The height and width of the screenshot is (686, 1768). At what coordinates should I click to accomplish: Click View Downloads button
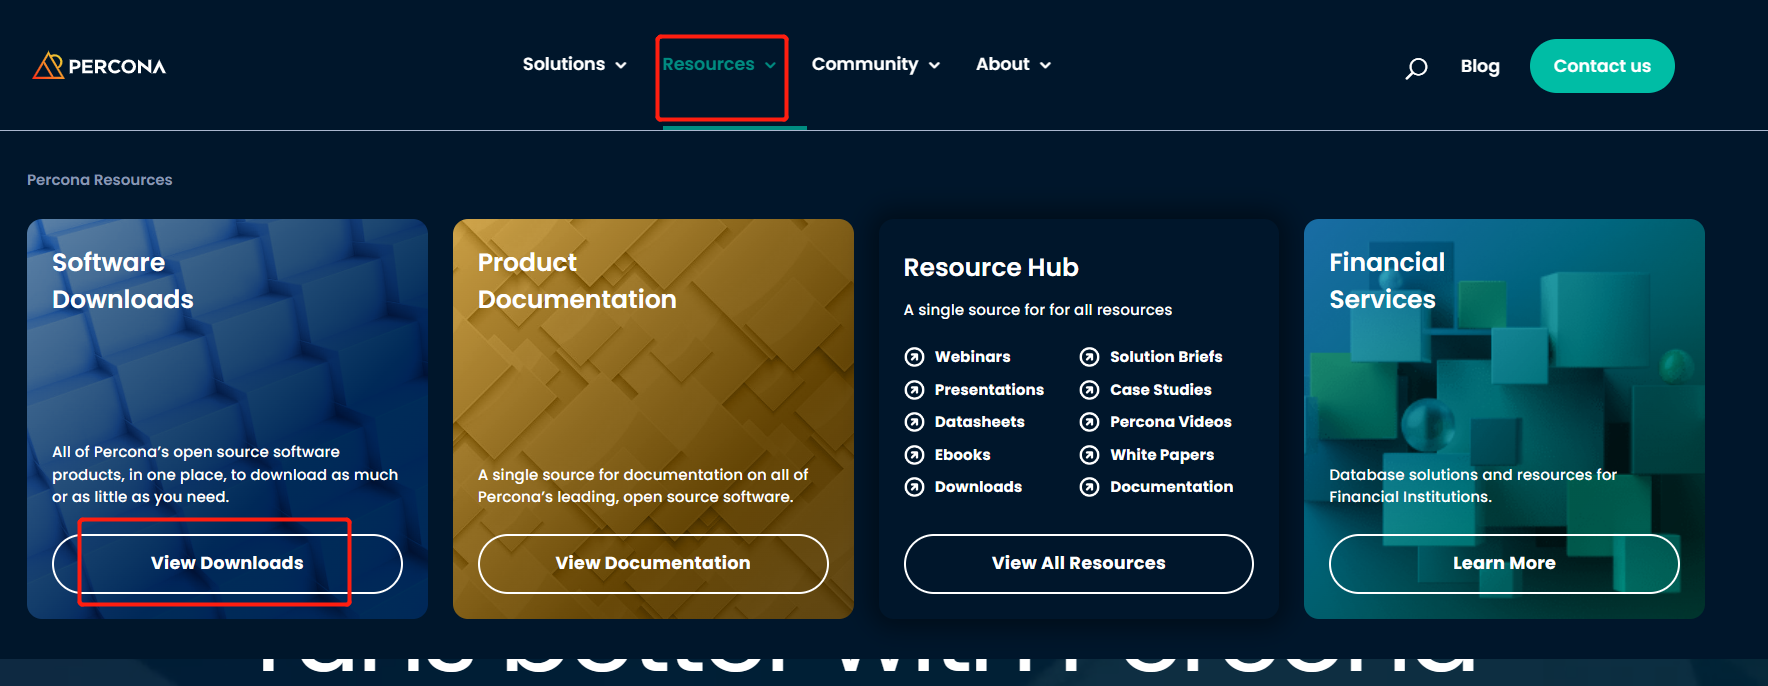pos(227,563)
